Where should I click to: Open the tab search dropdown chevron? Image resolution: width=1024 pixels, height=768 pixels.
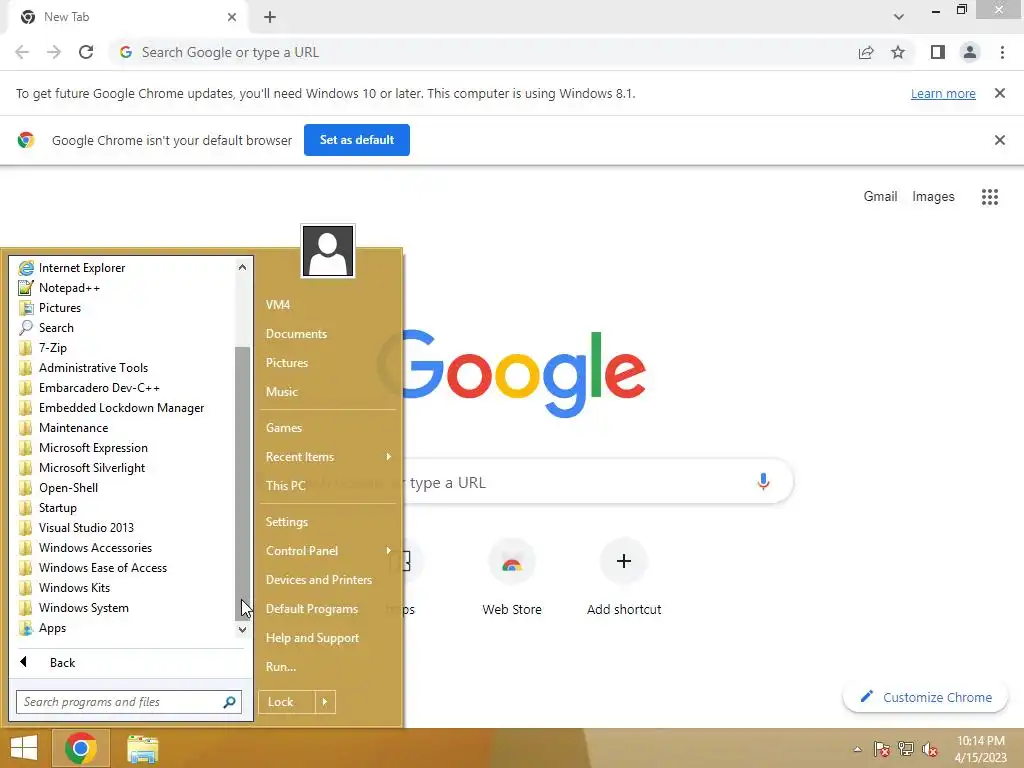899,17
